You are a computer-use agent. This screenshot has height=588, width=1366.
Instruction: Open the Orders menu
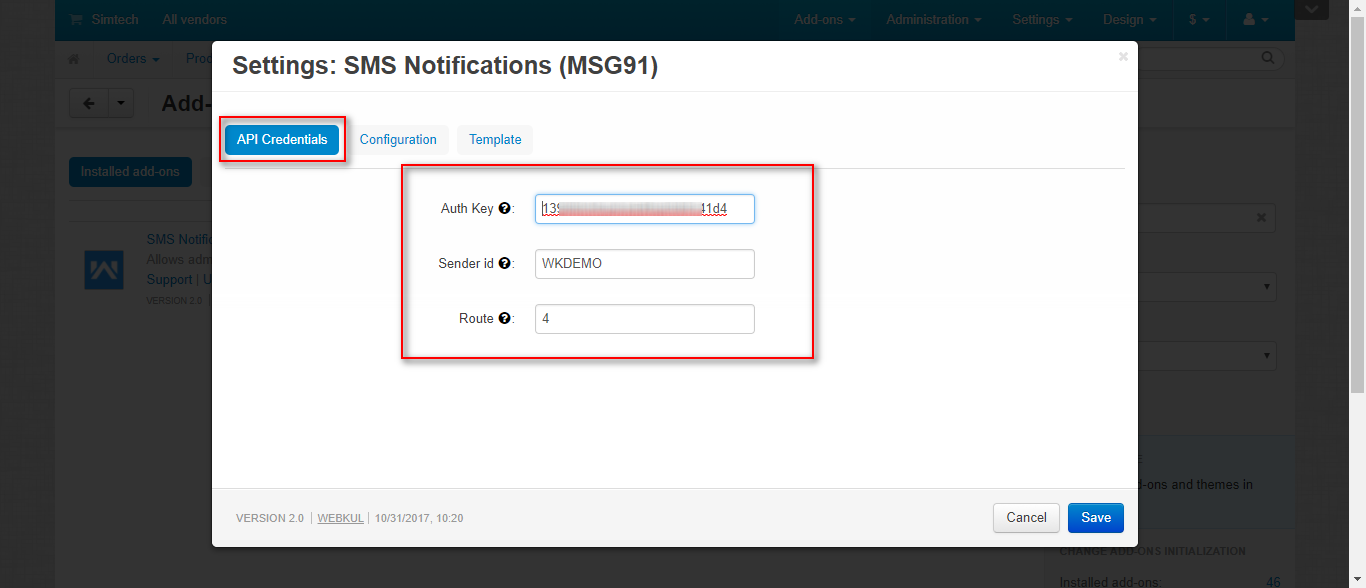[133, 59]
